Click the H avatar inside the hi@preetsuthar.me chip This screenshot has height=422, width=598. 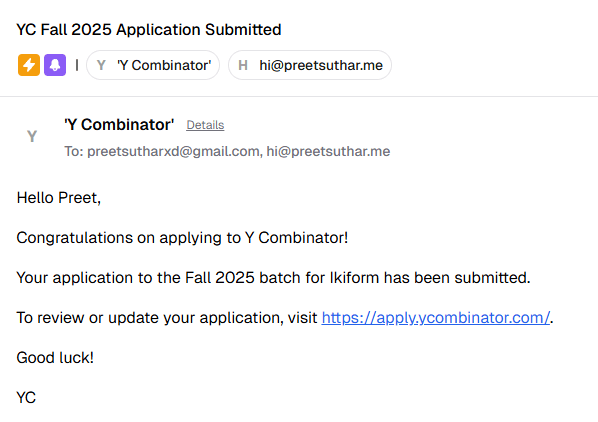point(243,65)
